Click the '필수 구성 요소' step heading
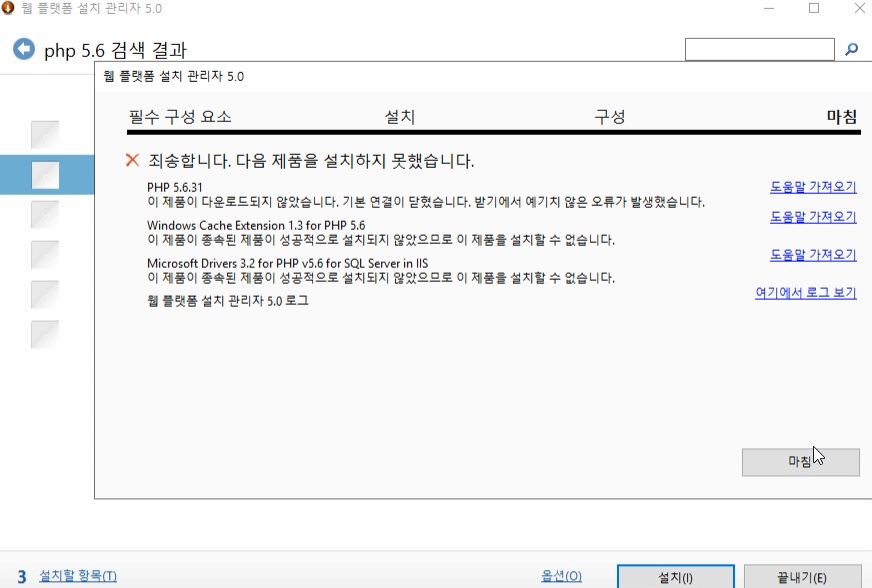 180,117
